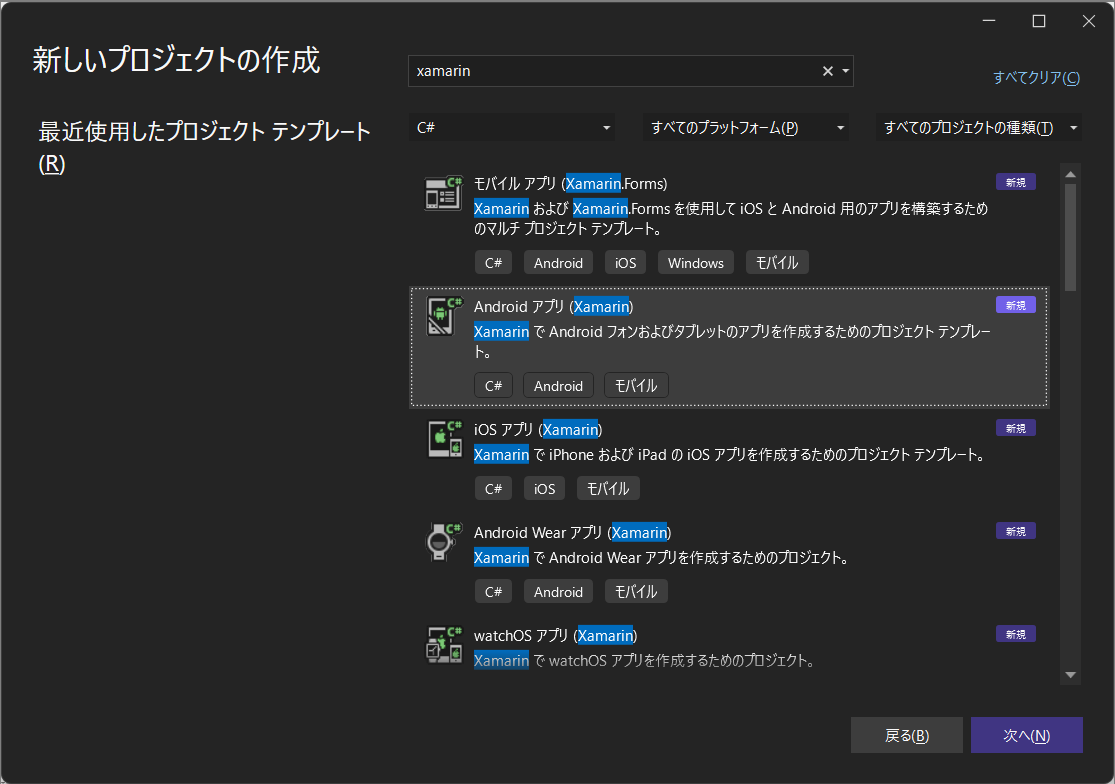1115x784 pixels.
Task: Click the モバイル tag under iOS アプリ template
Action: [x=608, y=489]
